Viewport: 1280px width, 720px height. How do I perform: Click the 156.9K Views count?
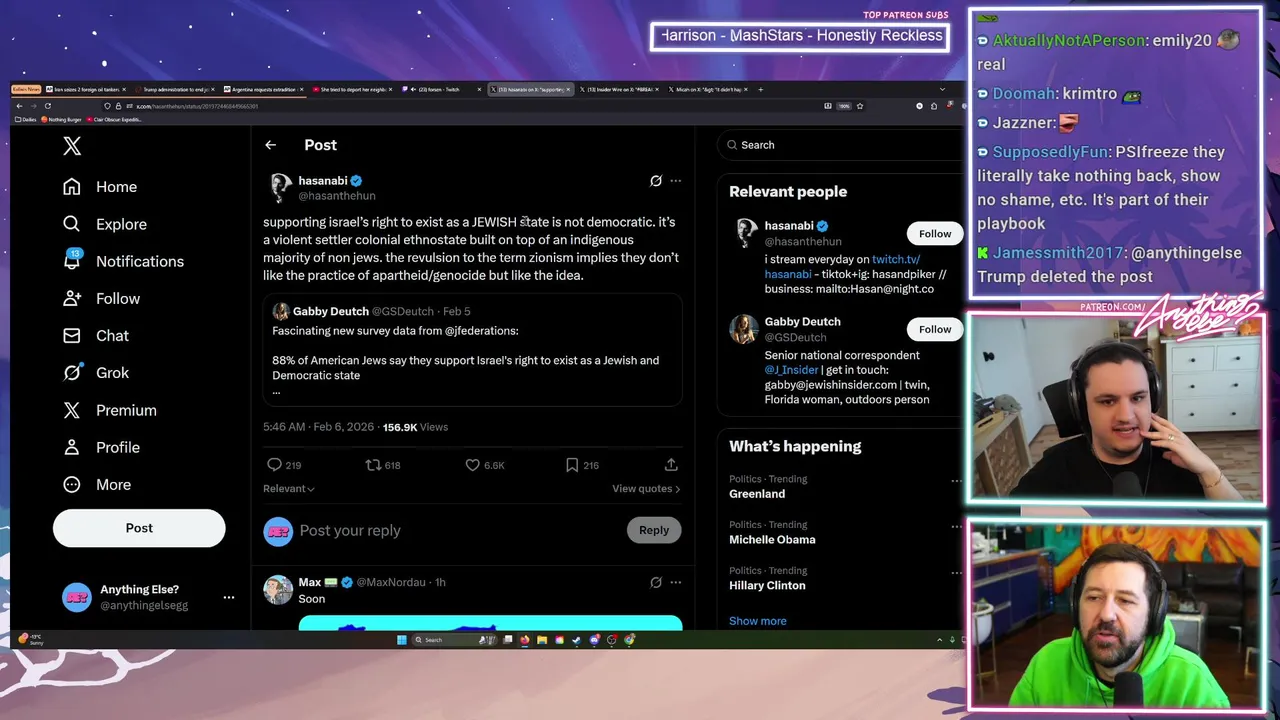(x=415, y=427)
